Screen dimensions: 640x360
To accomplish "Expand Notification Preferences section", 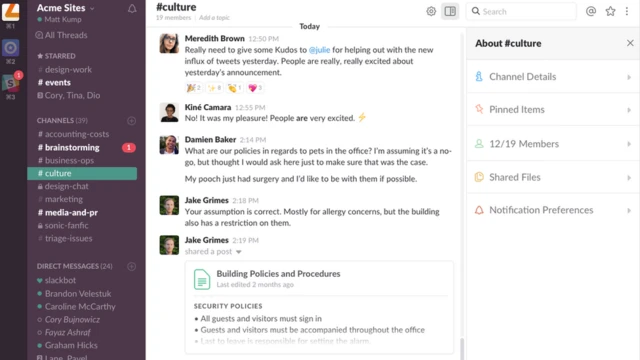I will [553, 210].
